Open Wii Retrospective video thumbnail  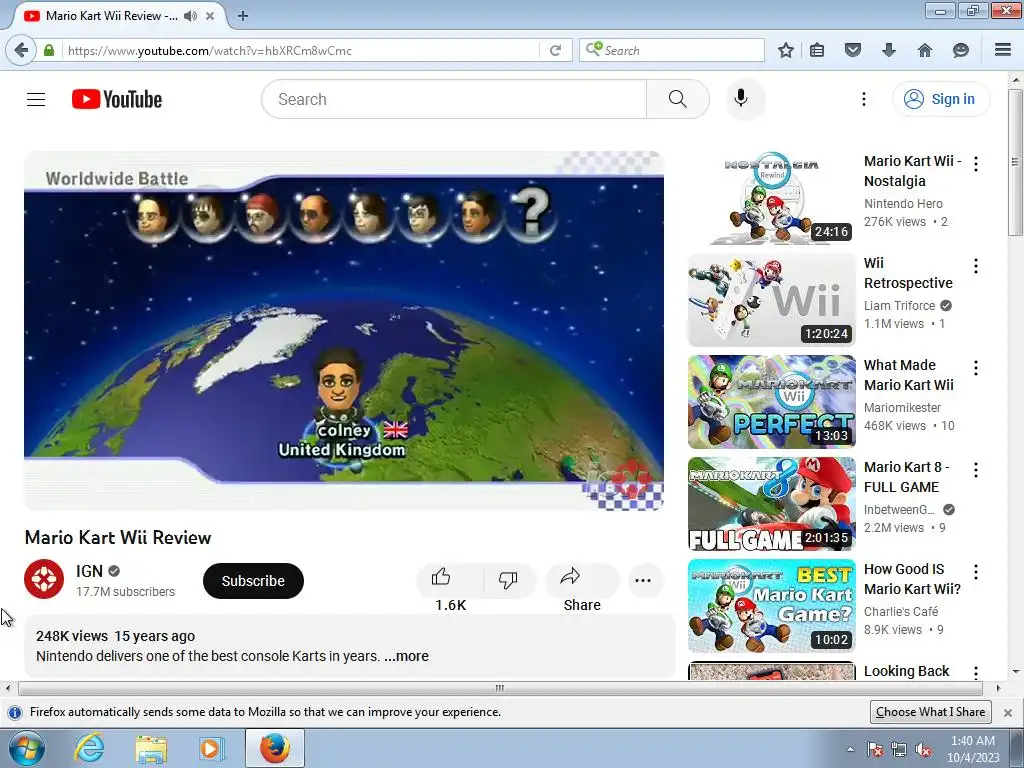pyautogui.click(x=771, y=300)
